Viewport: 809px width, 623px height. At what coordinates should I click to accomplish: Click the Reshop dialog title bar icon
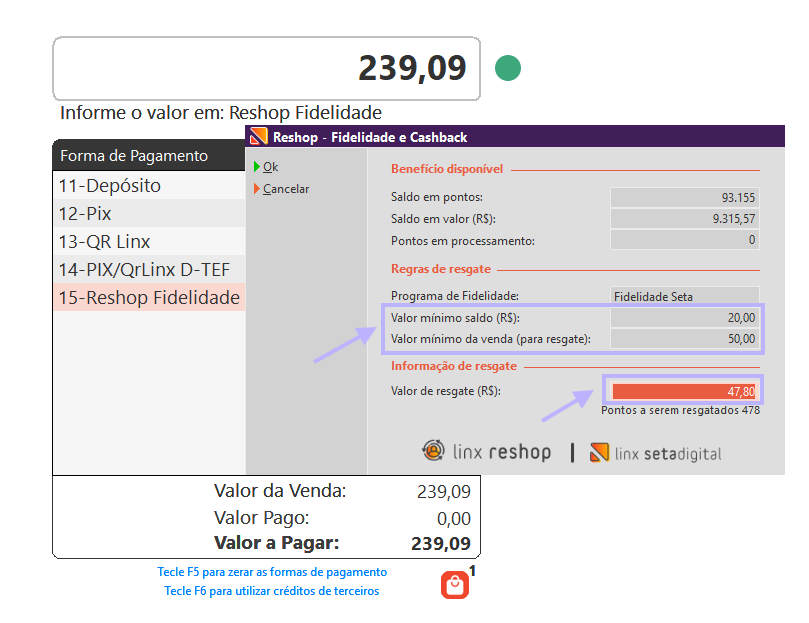[x=258, y=137]
